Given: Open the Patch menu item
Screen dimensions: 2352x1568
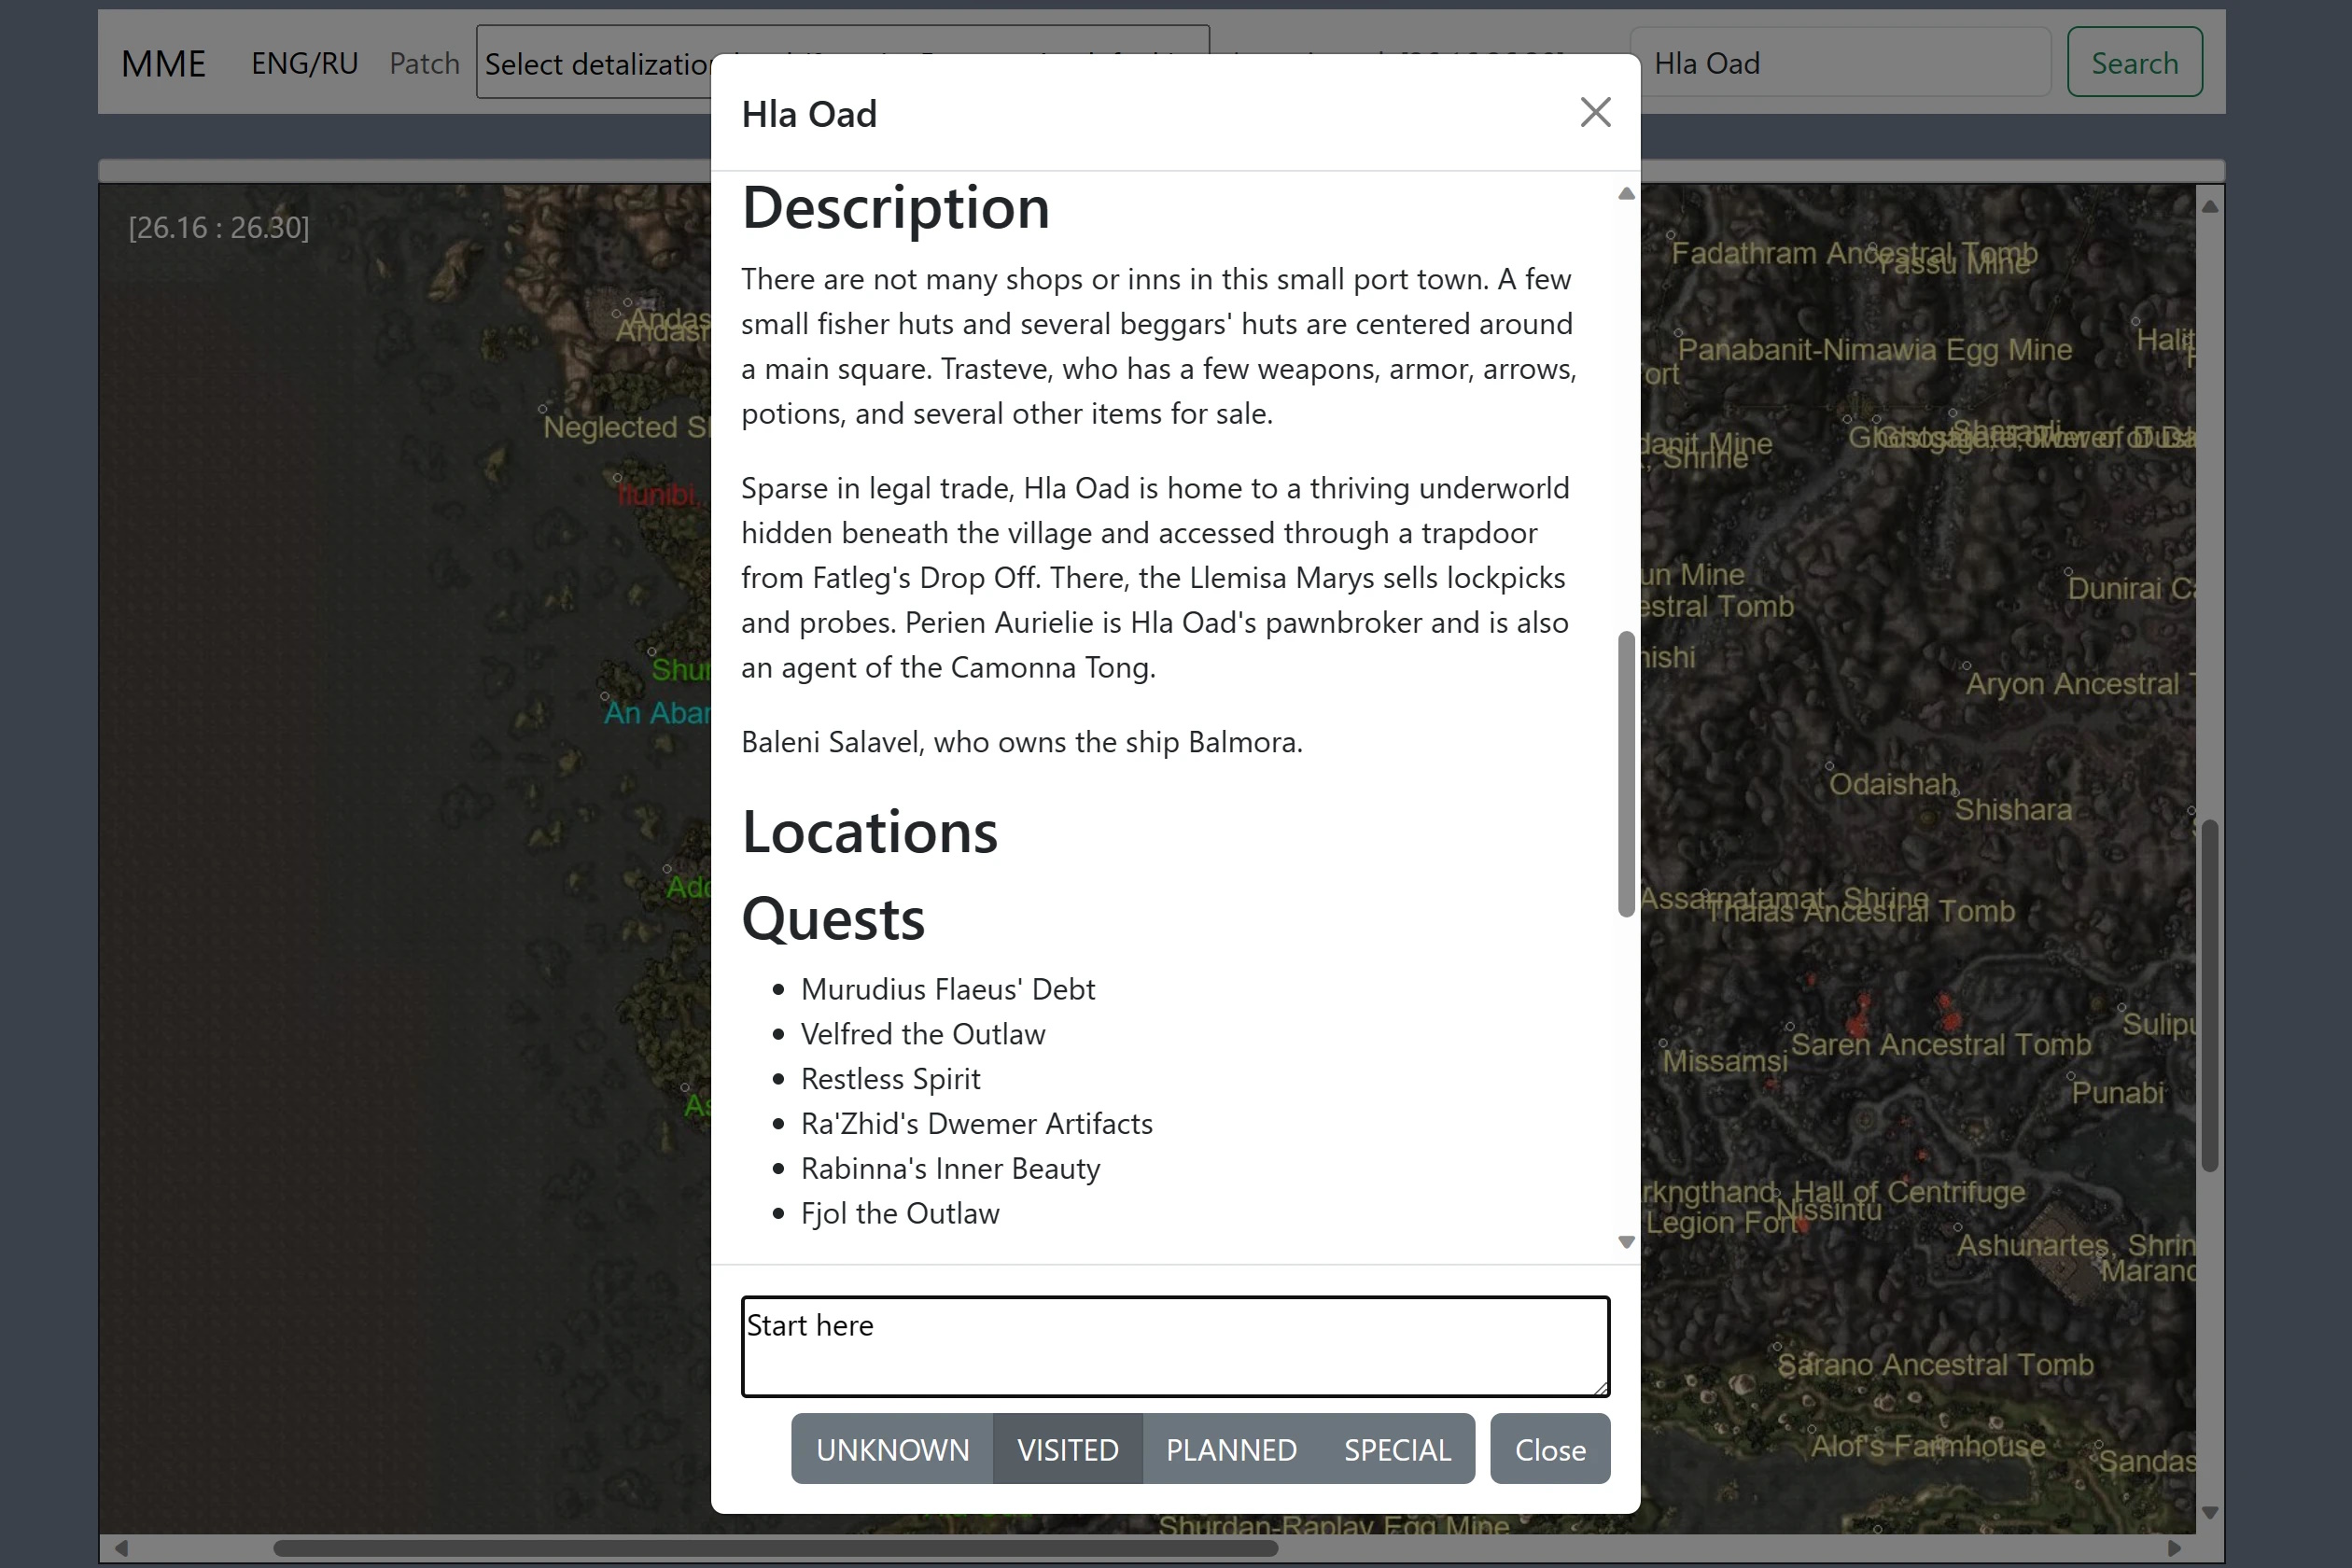Looking at the screenshot, I should pyautogui.click(x=424, y=63).
